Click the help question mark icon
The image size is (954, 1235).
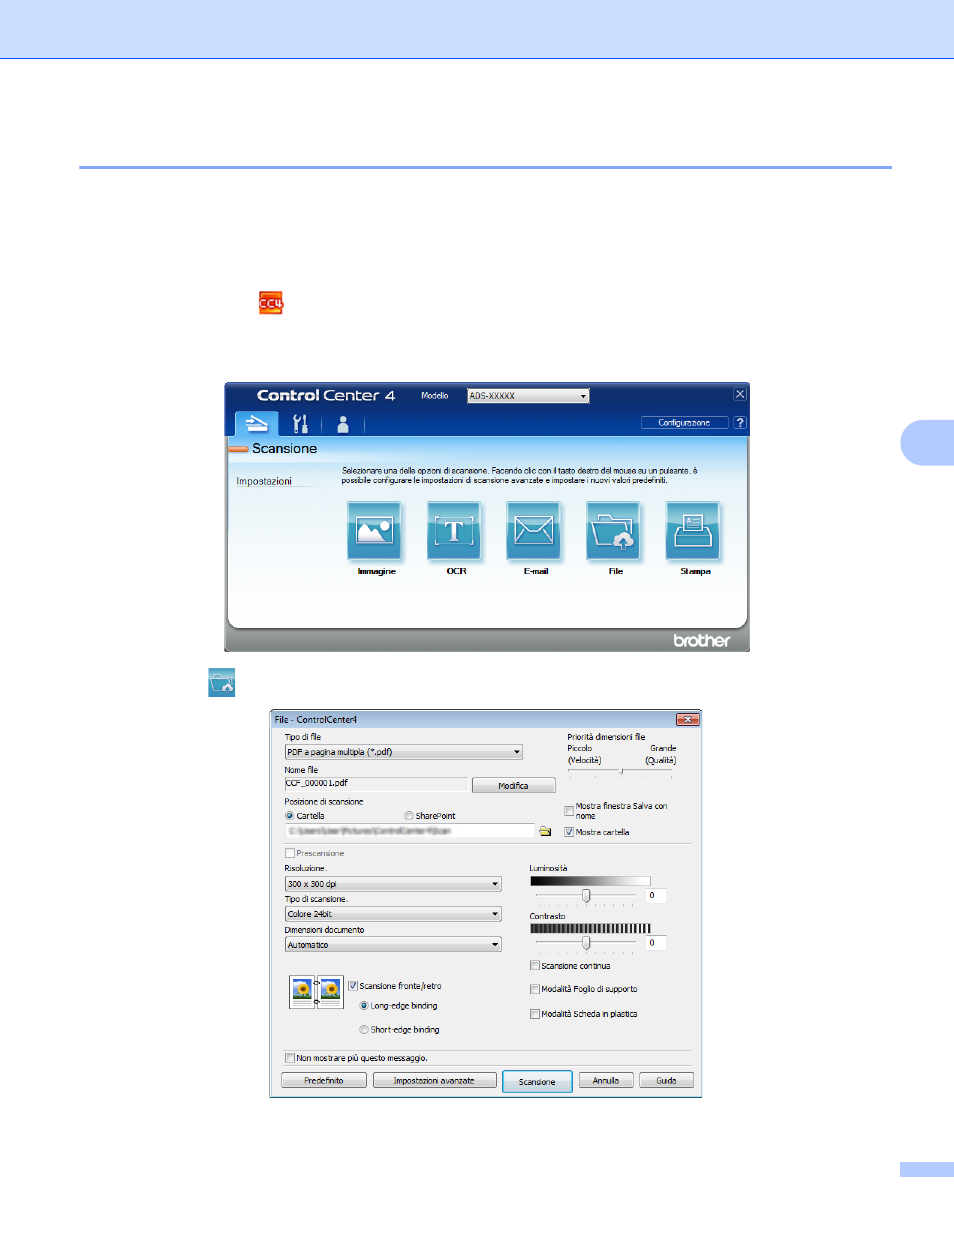(740, 423)
